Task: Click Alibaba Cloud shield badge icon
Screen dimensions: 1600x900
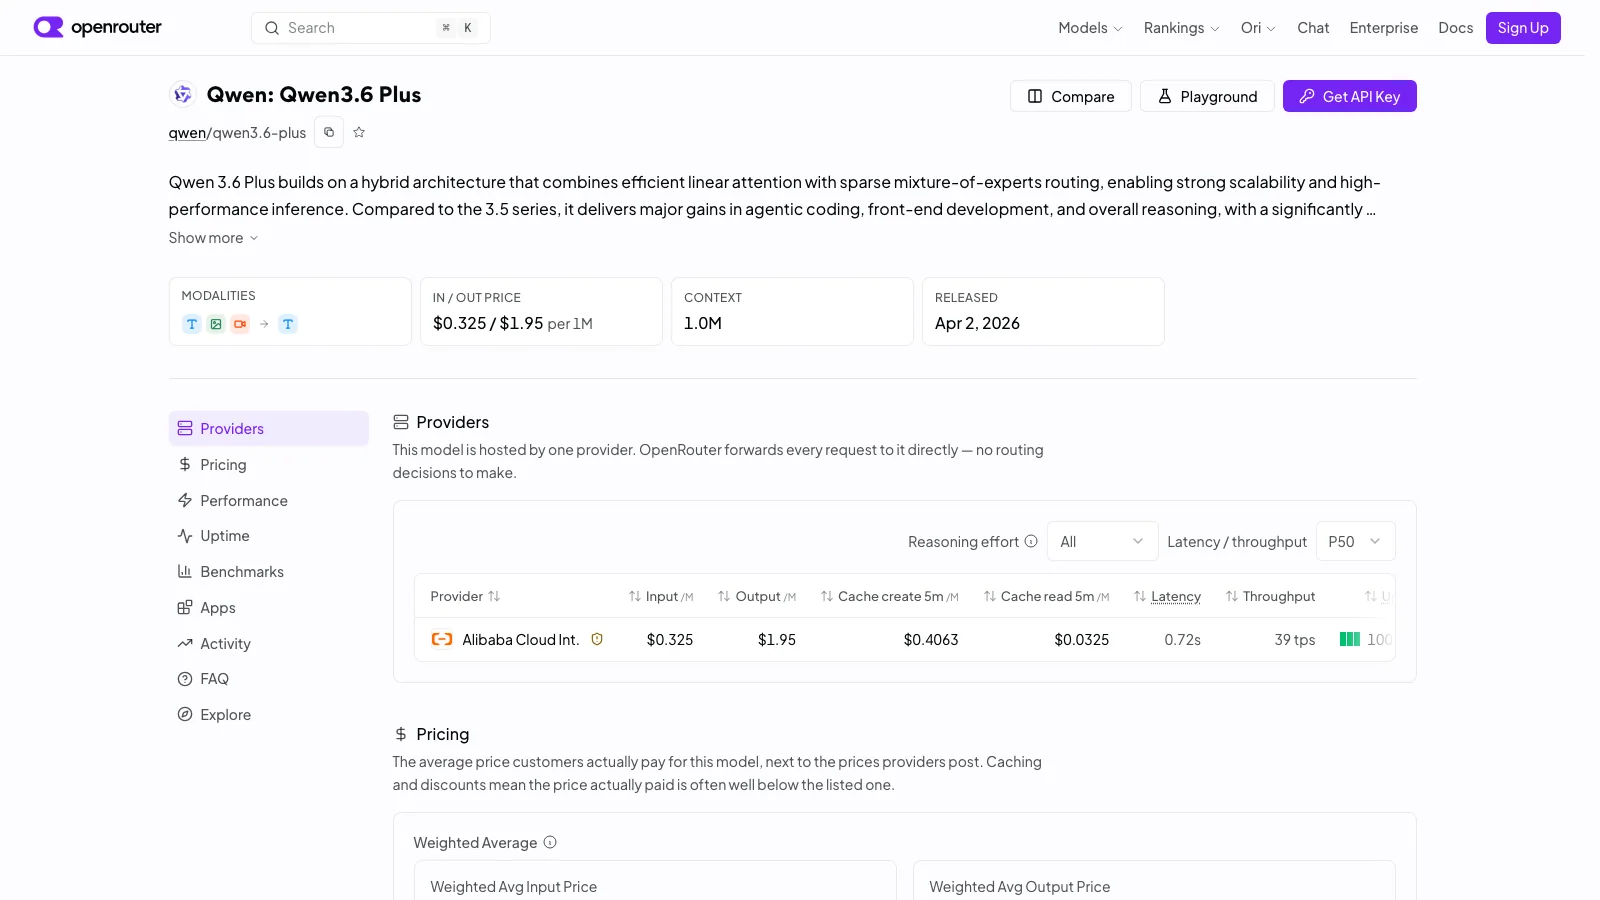Action: point(597,639)
